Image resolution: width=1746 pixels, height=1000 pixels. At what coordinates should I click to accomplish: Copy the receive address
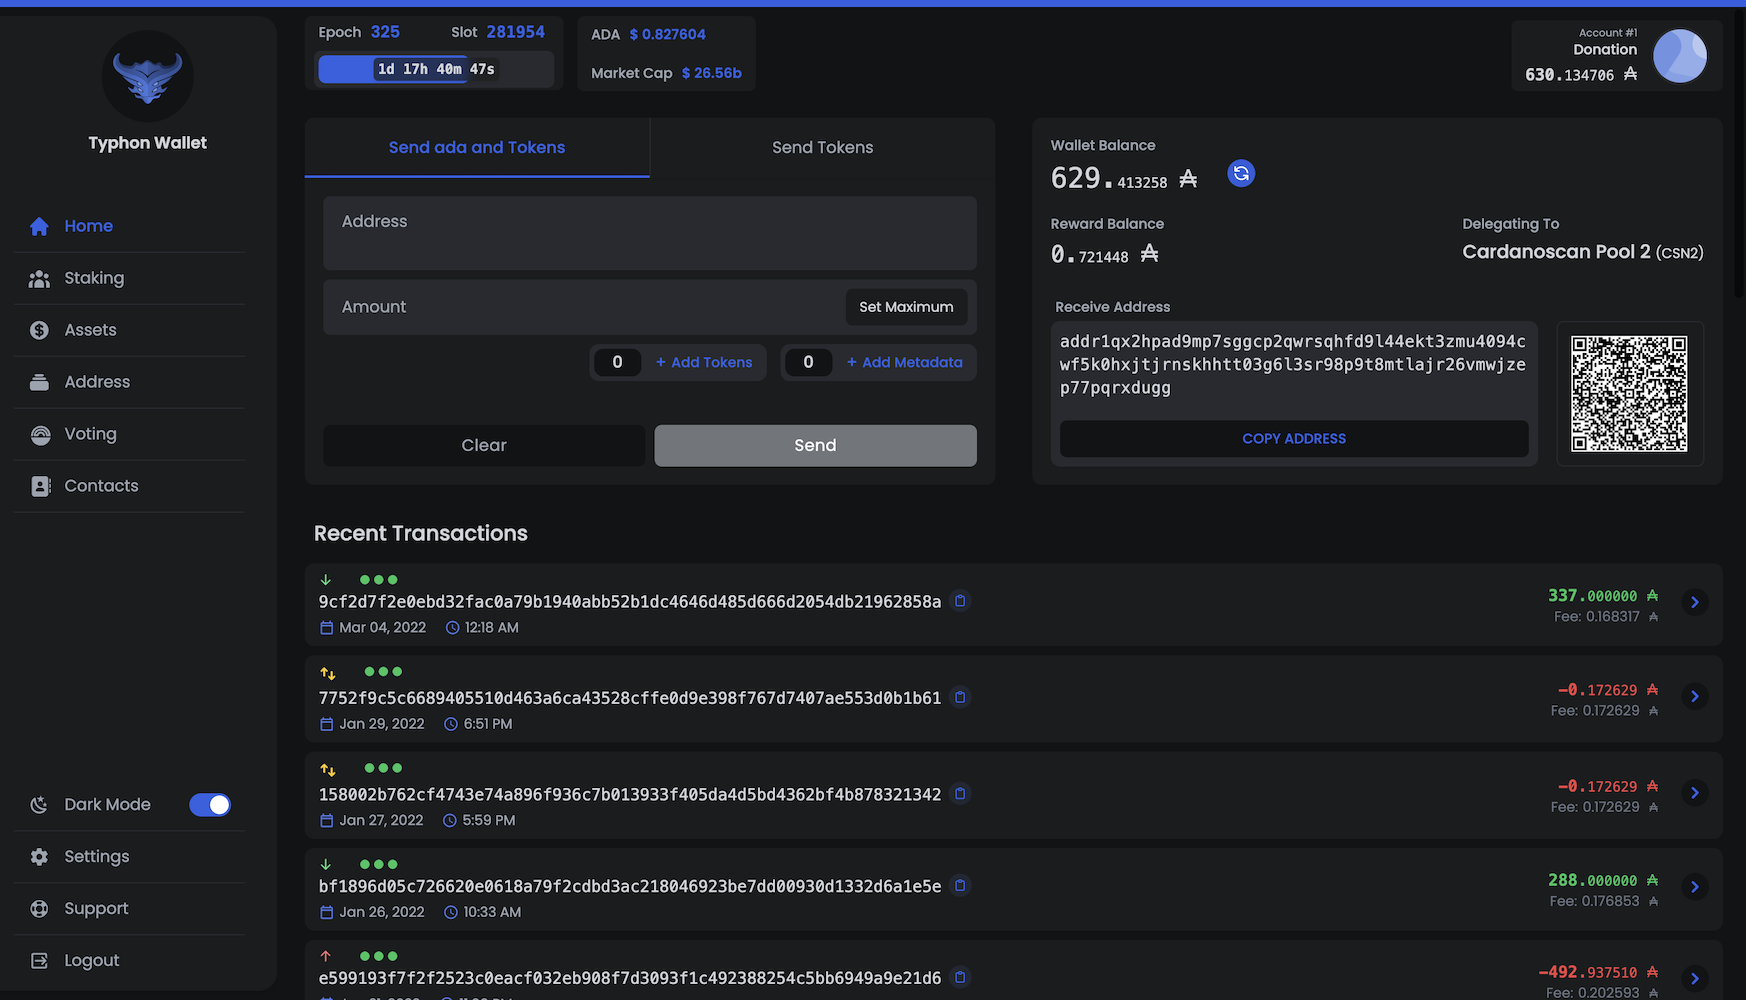pos(1294,439)
